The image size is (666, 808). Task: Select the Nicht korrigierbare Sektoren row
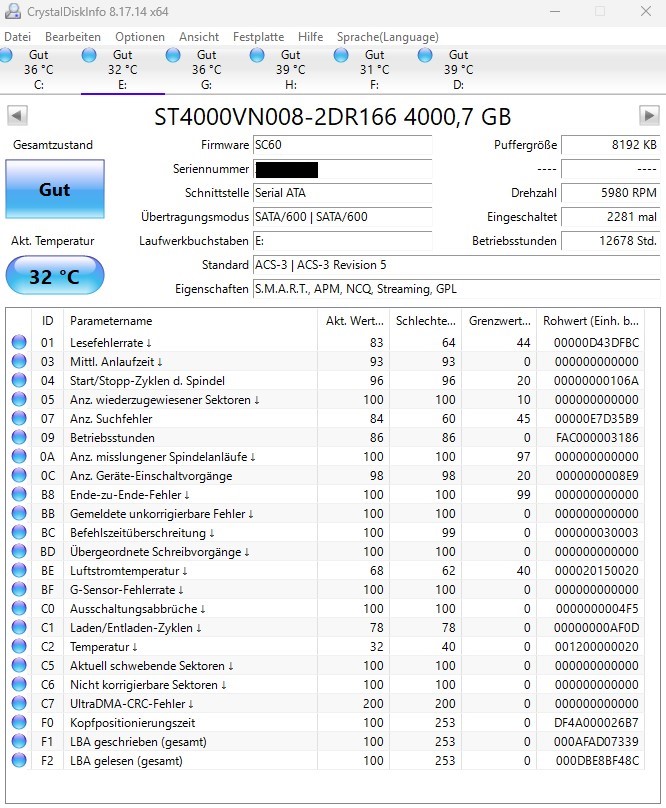click(327, 684)
